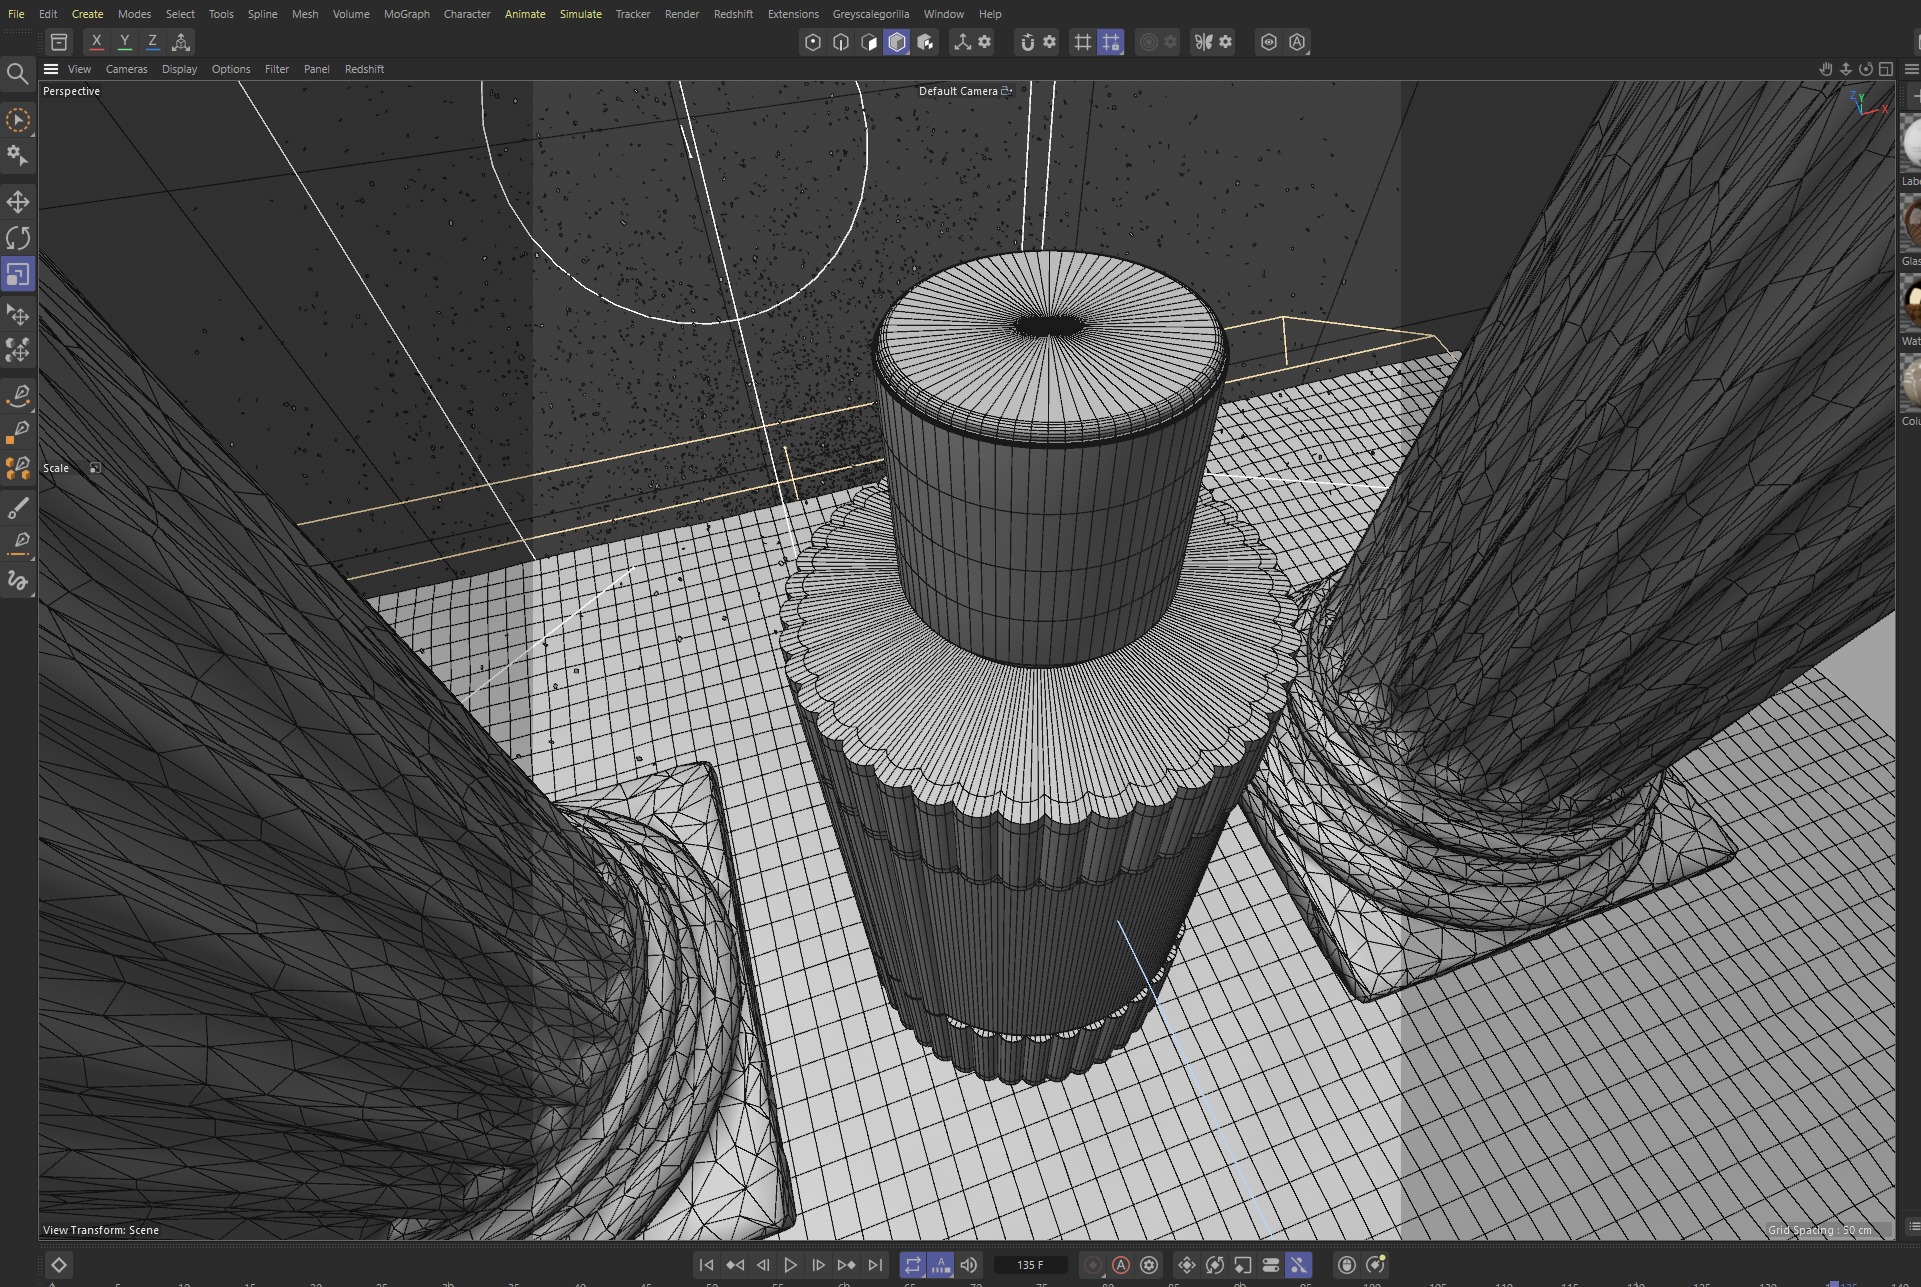This screenshot has width=1921, height=1287.
Task: Activate Points mode in top toolbar
Action: tap(813, 42)
